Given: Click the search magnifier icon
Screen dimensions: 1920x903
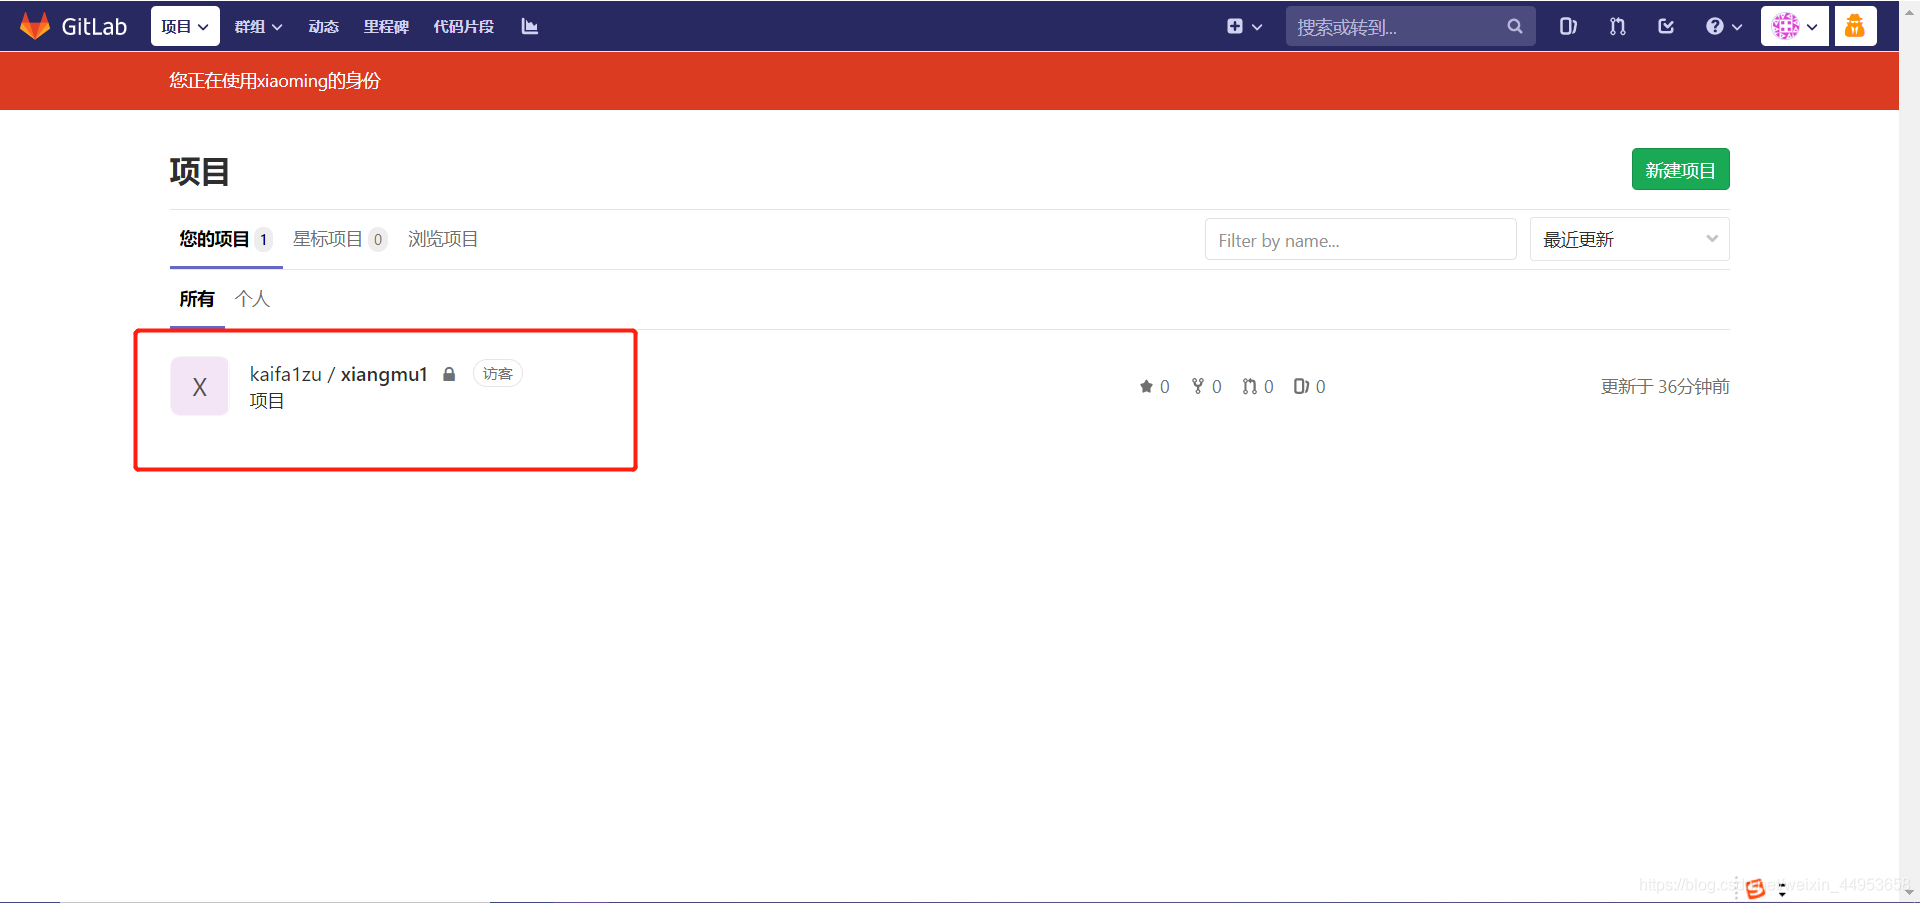Looking at the screenshot, I should click(x=1515, y=26).
